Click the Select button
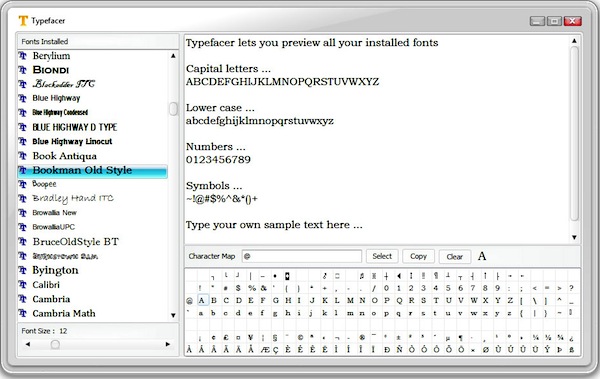Screen dimensions: 600x379 (382, 256)
